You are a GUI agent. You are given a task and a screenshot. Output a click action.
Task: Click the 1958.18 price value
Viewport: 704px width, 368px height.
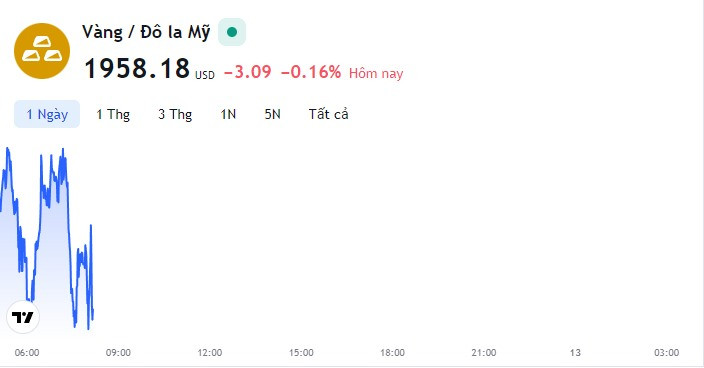click(137, 68)
